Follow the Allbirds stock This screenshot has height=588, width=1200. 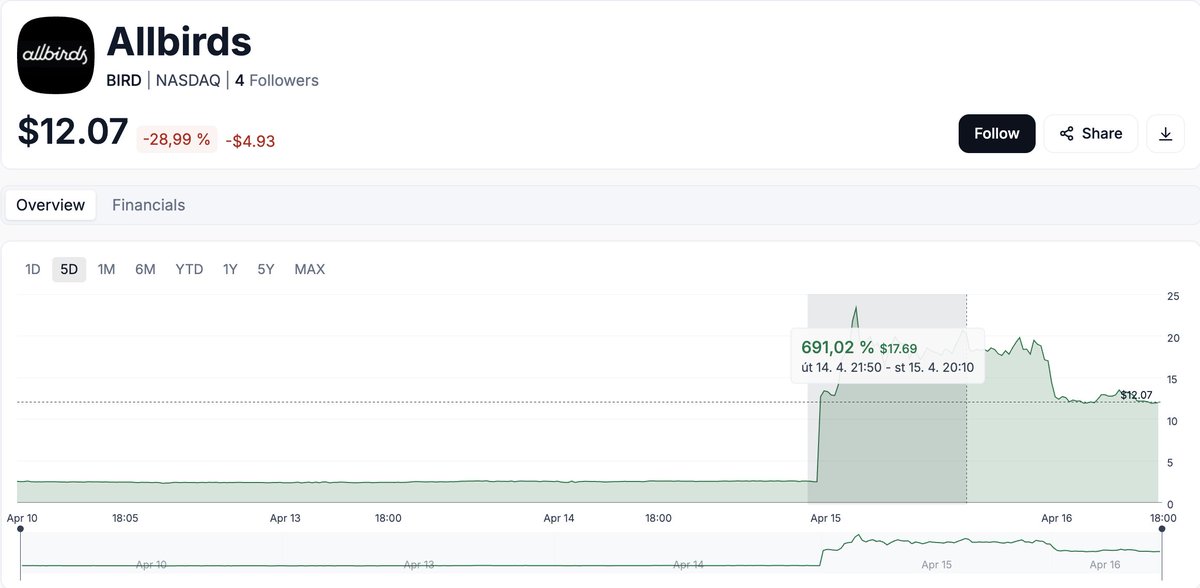pyautogui.click(x=997, y=133)
